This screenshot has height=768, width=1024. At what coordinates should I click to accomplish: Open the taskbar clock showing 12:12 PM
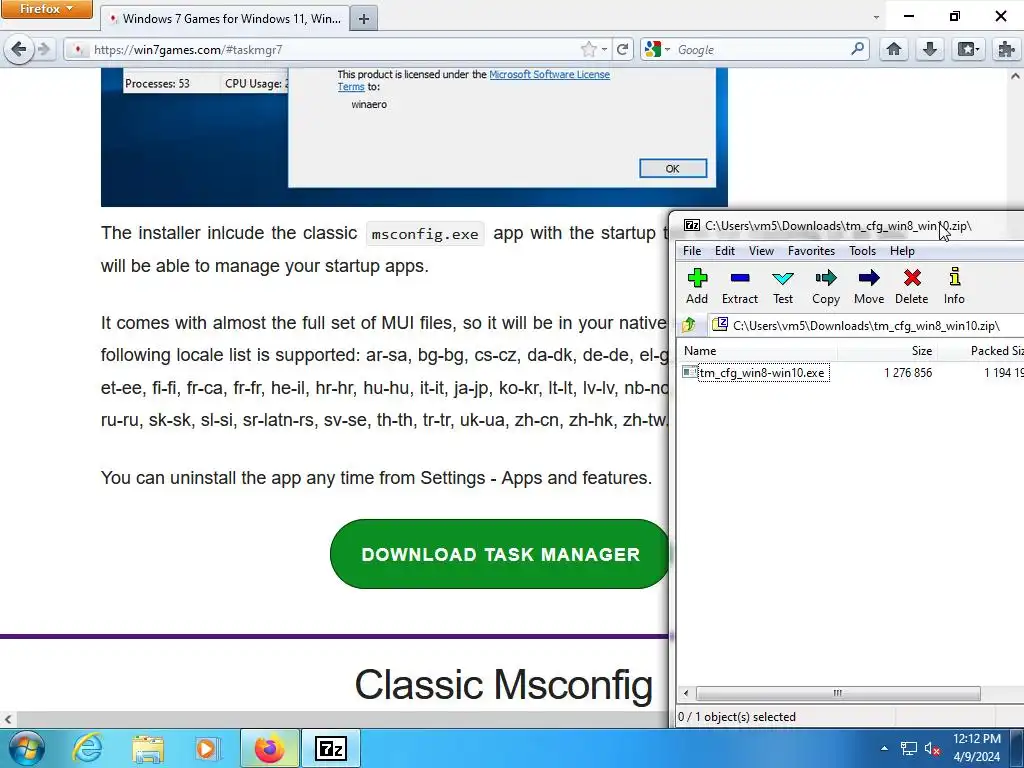pyautogui.click(x=976, y=748)
